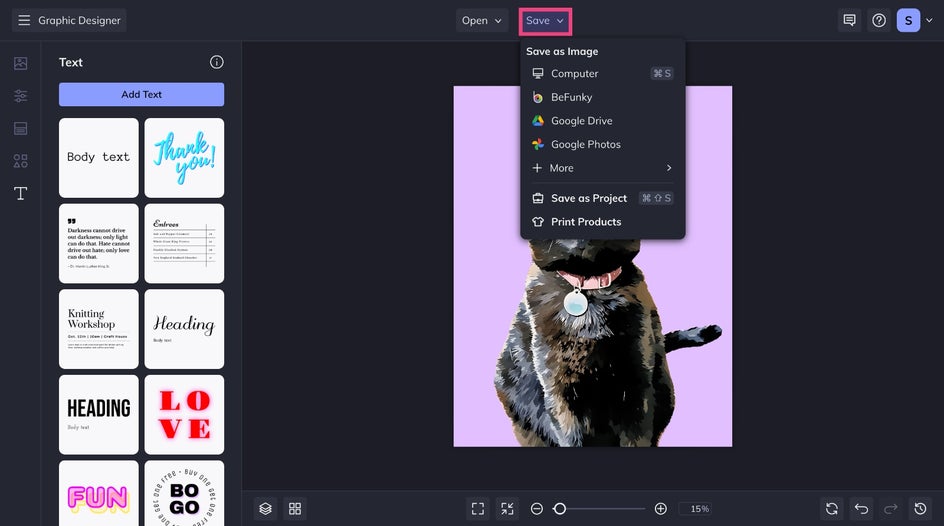Click the Redo arrow icon
944x526 pixels.
tap(891, 509)
